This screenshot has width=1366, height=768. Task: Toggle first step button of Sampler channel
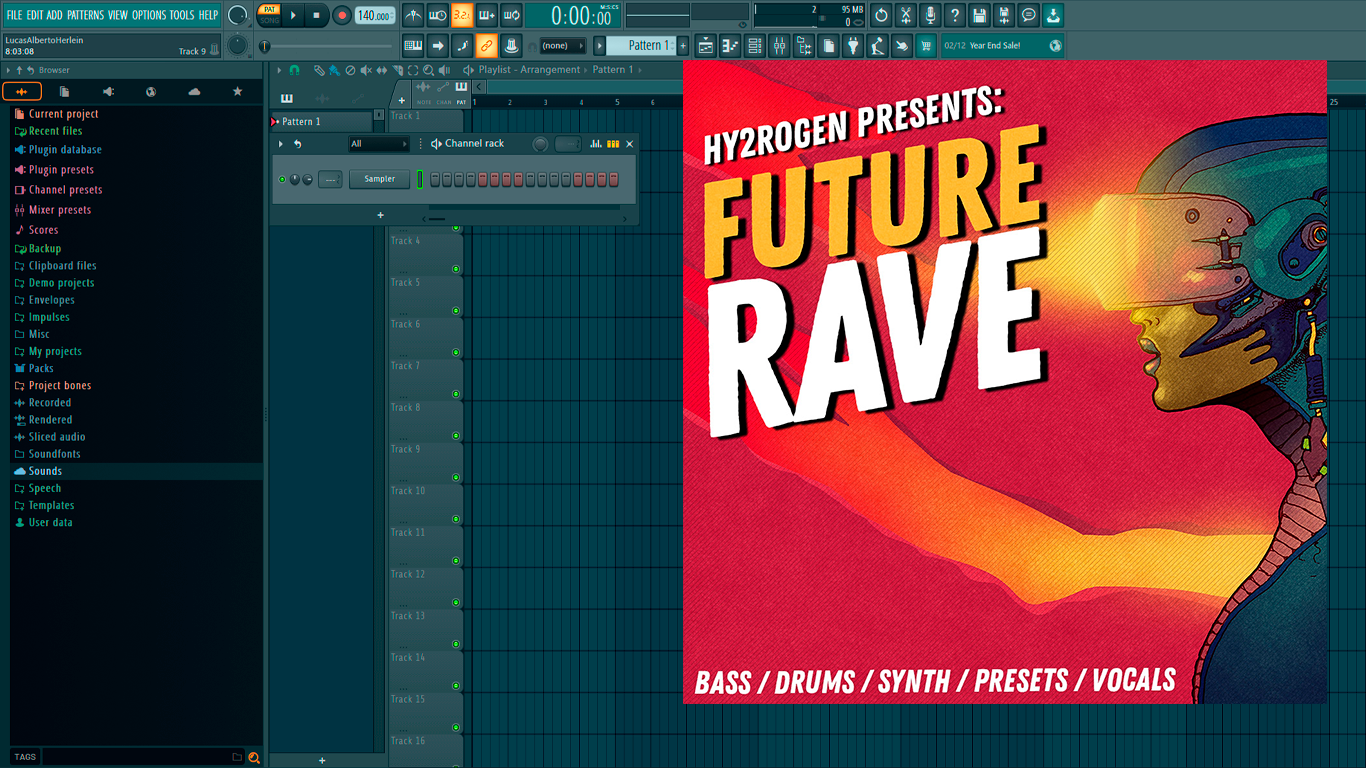point(435,179)
